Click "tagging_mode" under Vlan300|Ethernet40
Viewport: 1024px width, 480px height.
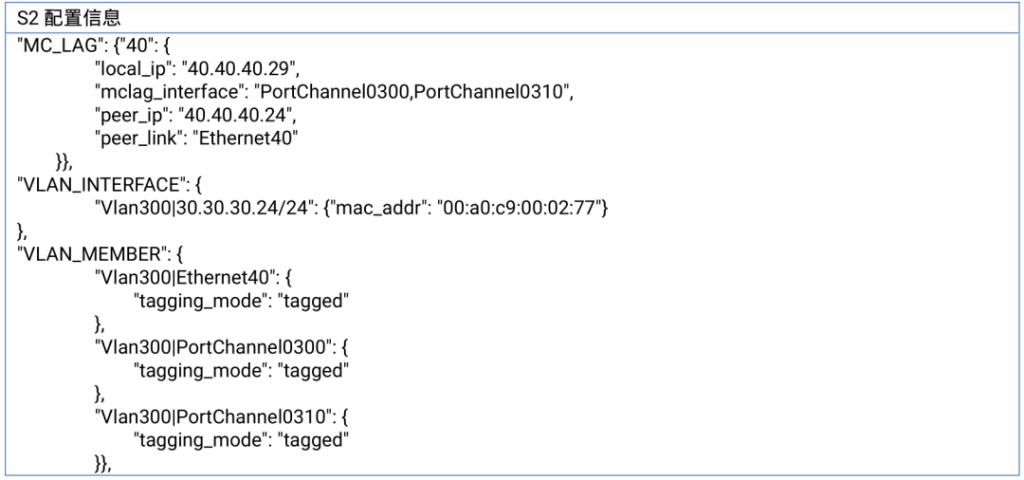199,301
